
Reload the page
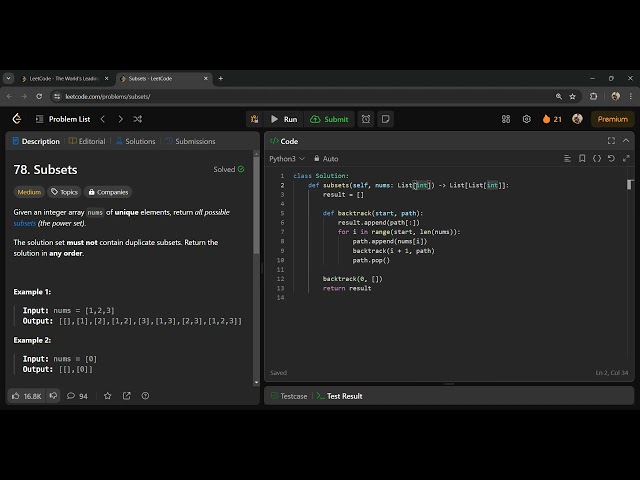39,96
